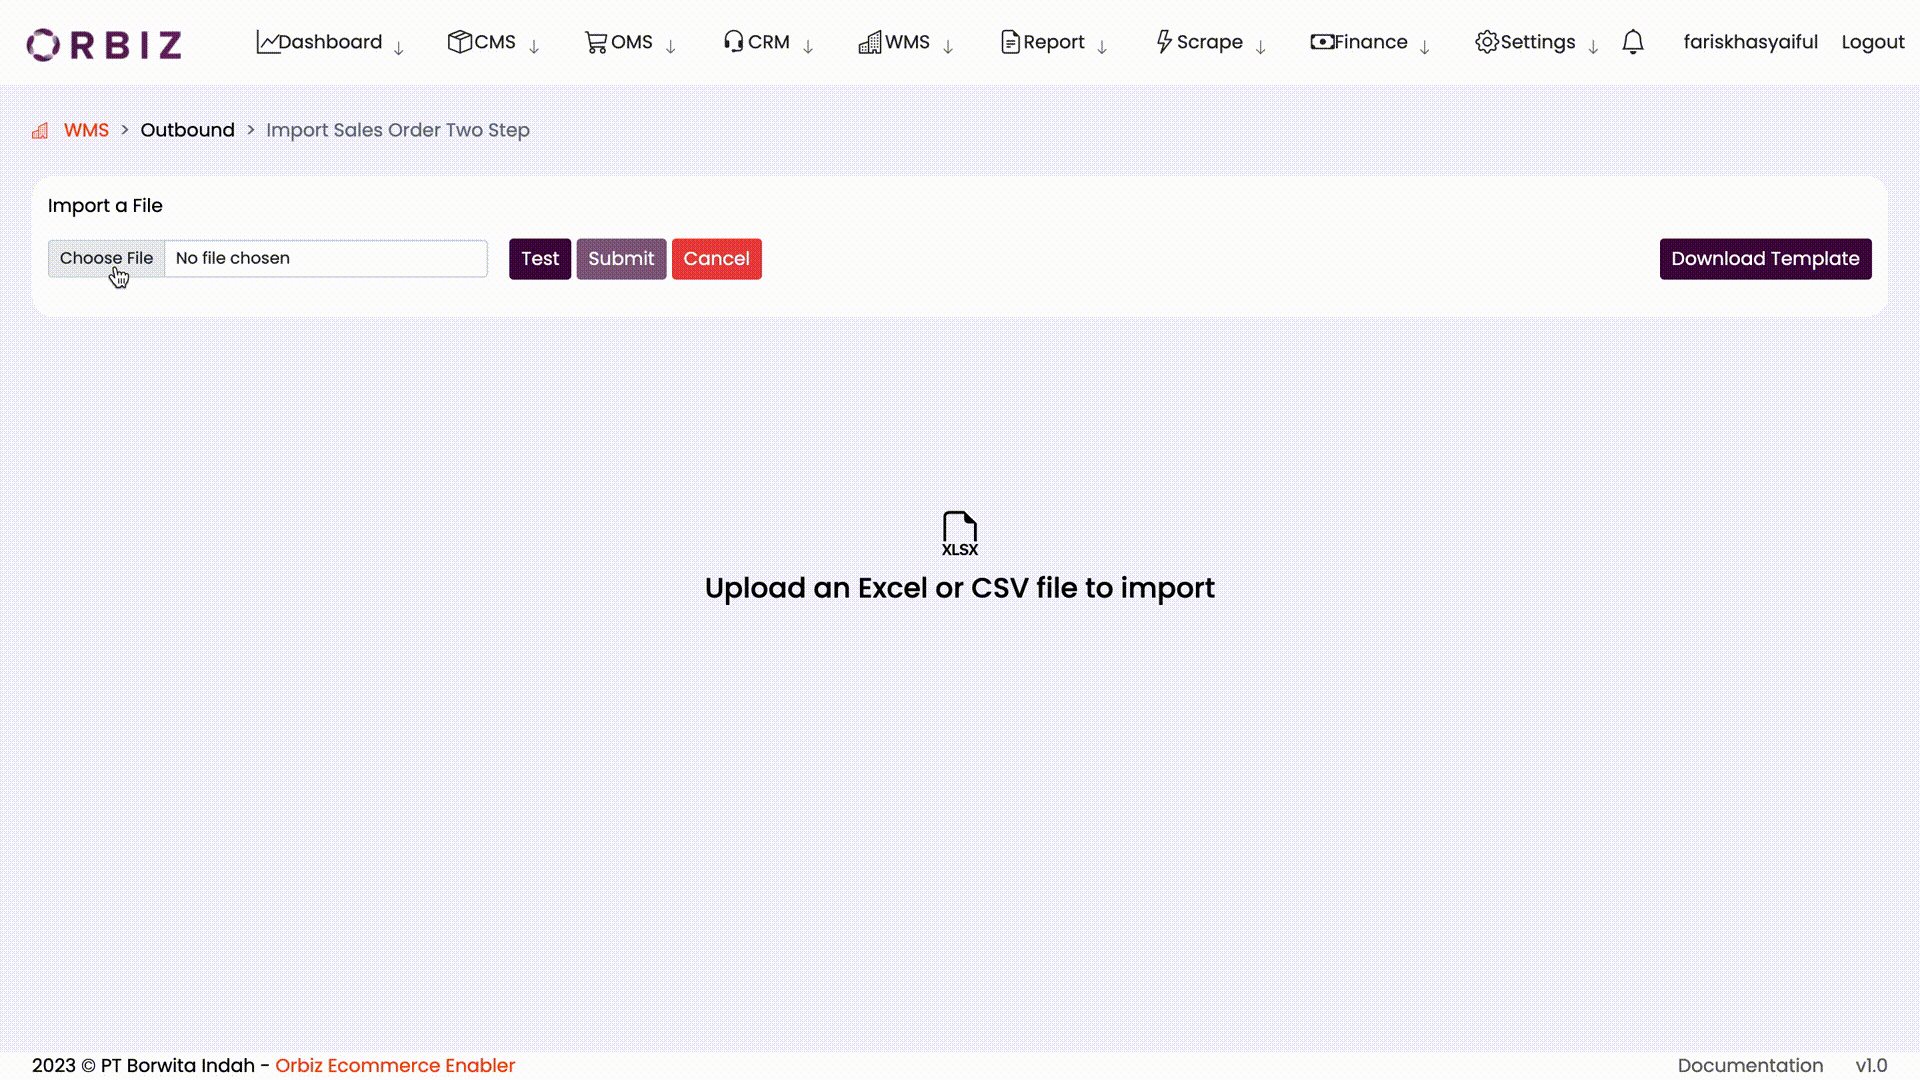Image resolution: width=1920 pixels, height=1080 pixels.
Task: Click the CRM module icon
Action: (733, 42)
